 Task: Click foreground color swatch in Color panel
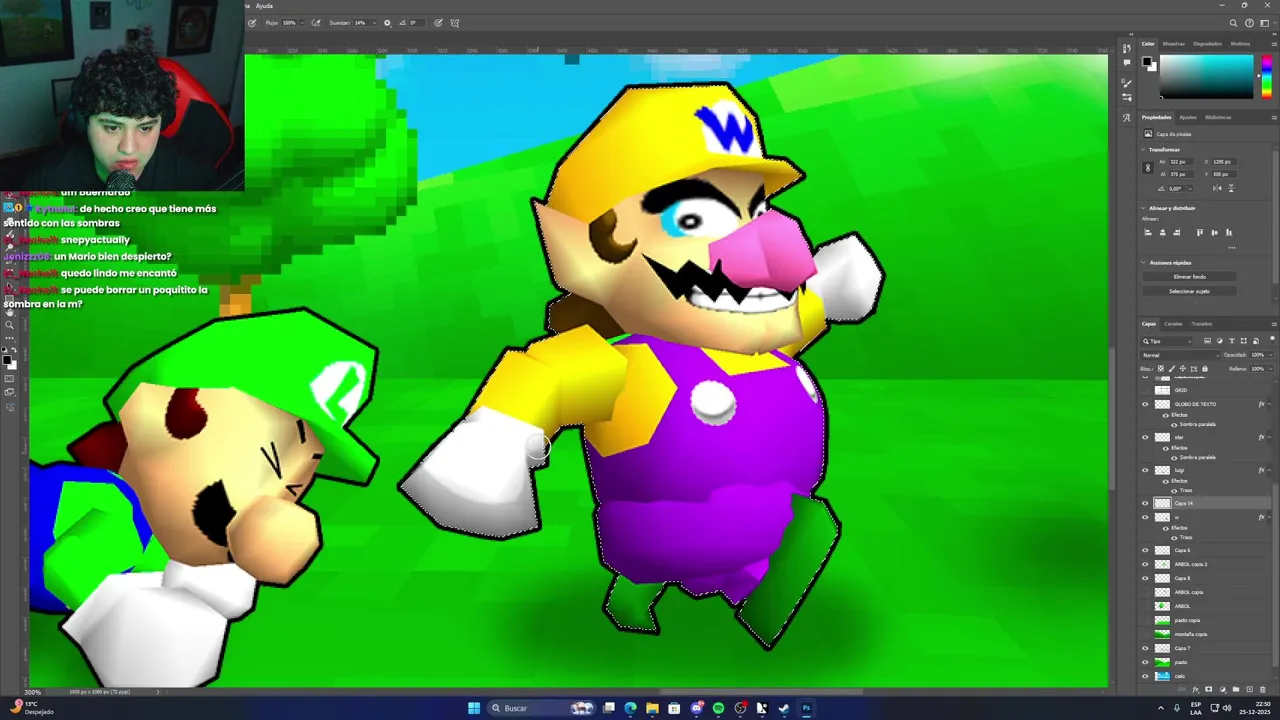pyautogui.click(x=1148, y=62)
